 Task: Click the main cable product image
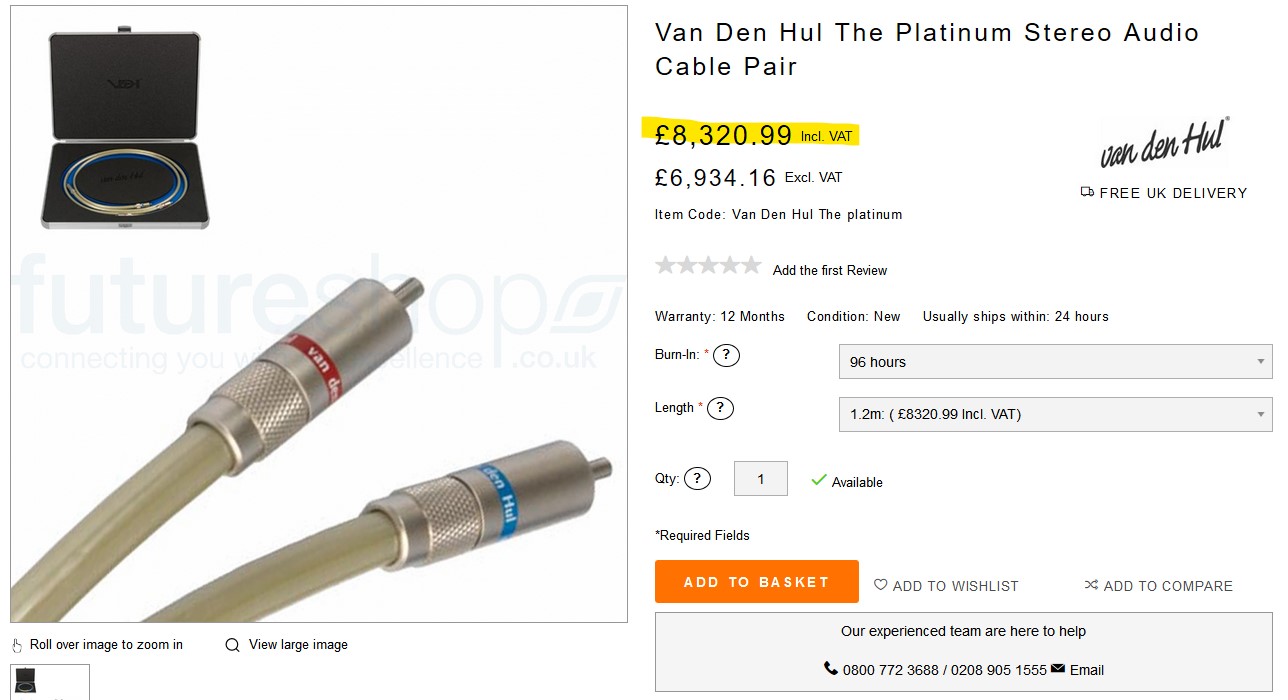[x=319, y=314]
